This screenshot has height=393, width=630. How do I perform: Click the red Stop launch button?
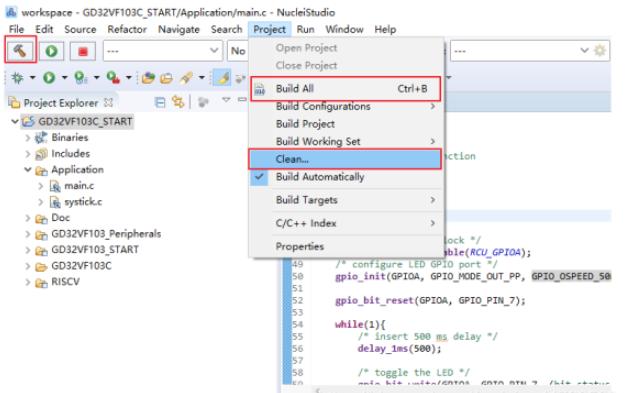point(83,51)
